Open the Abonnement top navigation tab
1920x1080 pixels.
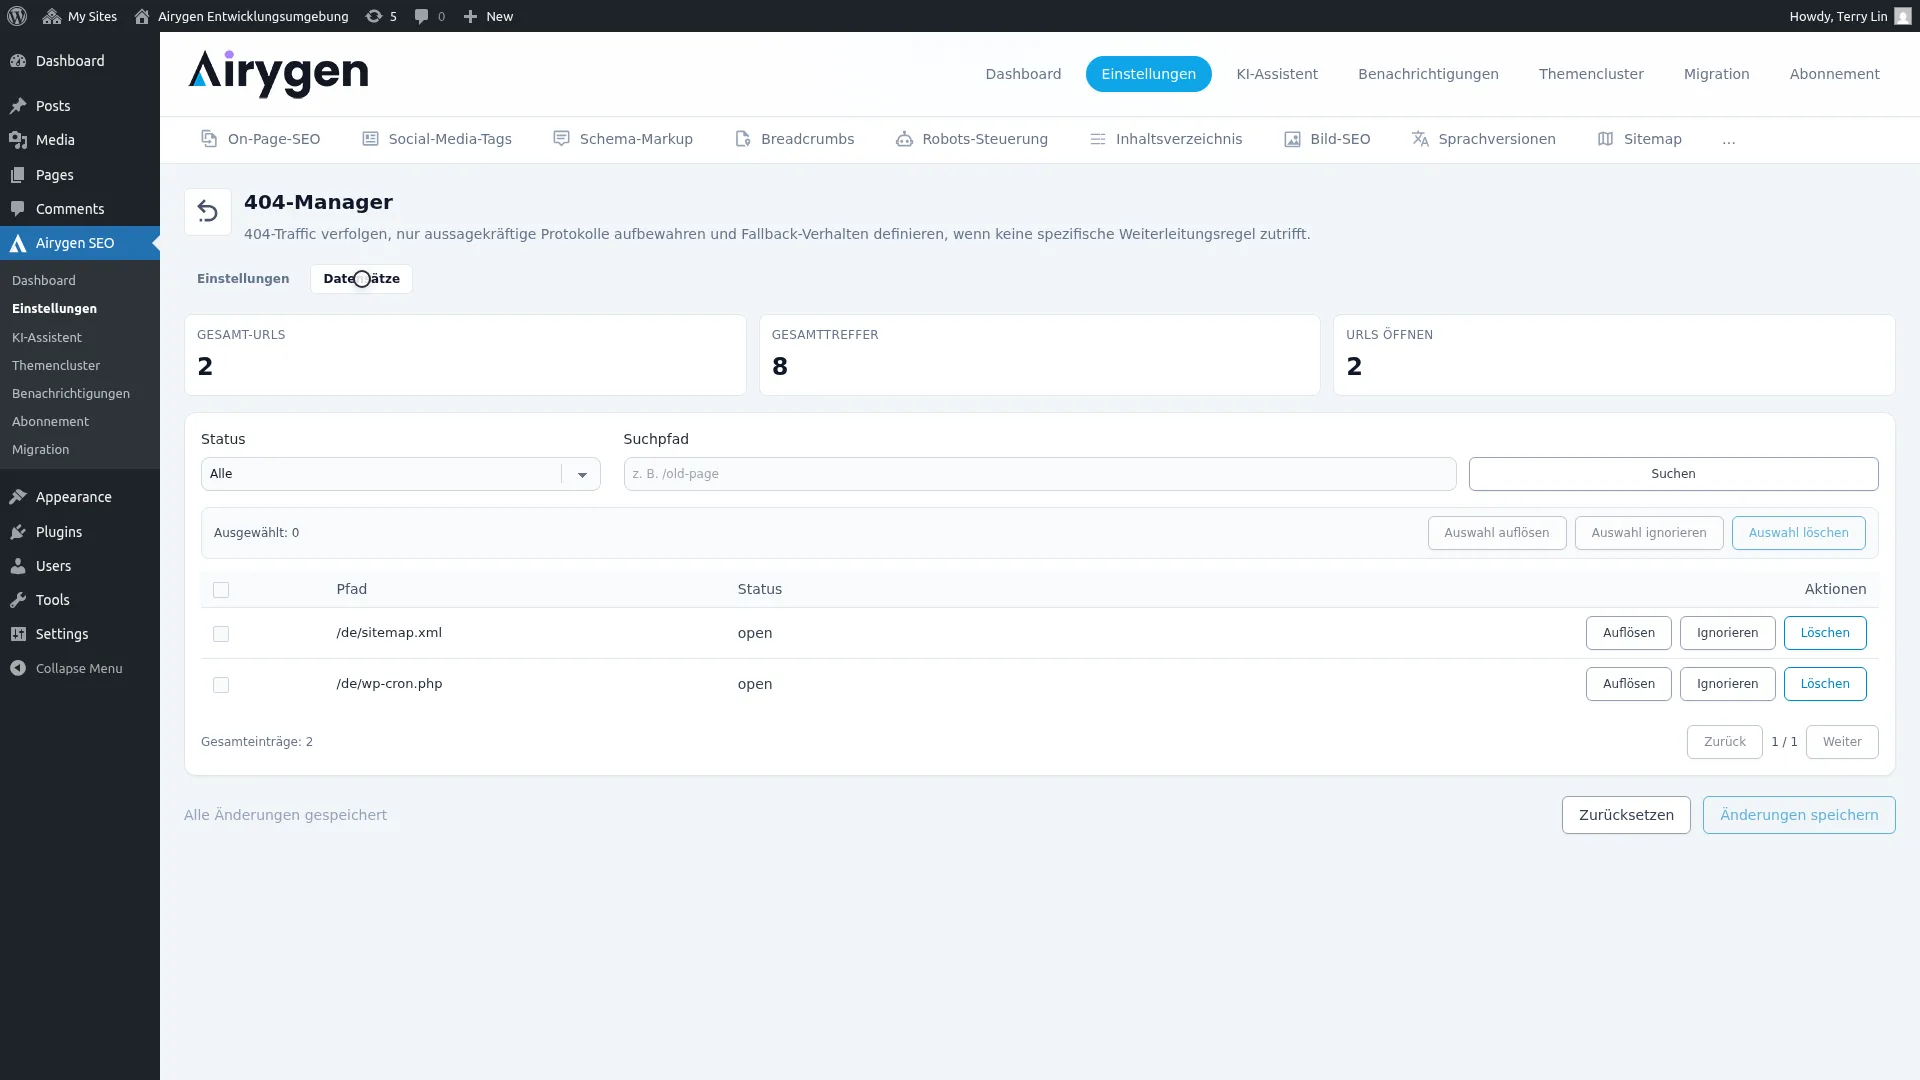click(1834, 74)
